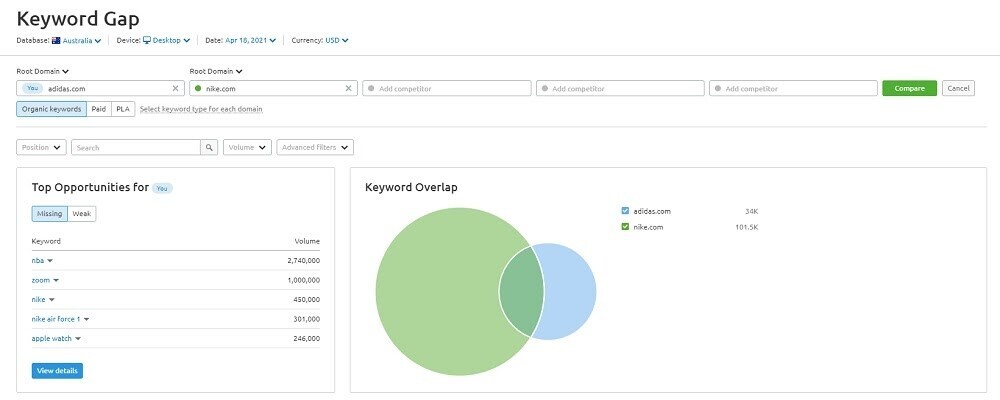This screenshot has height=400, width=1000.
Task: Open the Position filter dropdown
Action: 41,147
